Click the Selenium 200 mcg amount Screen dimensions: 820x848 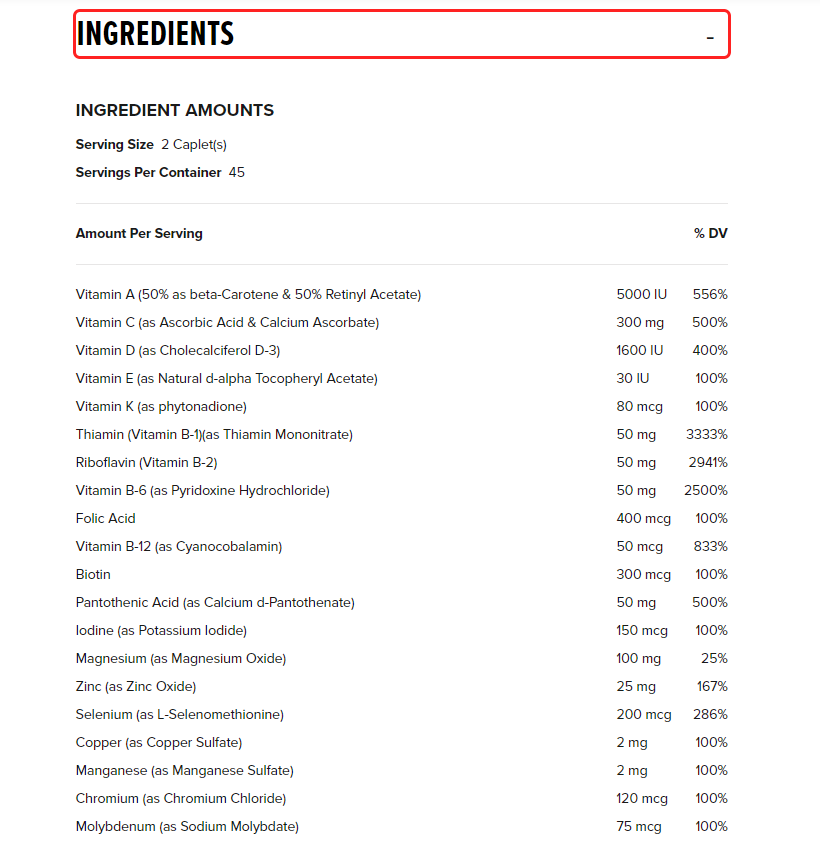(644, 715)
